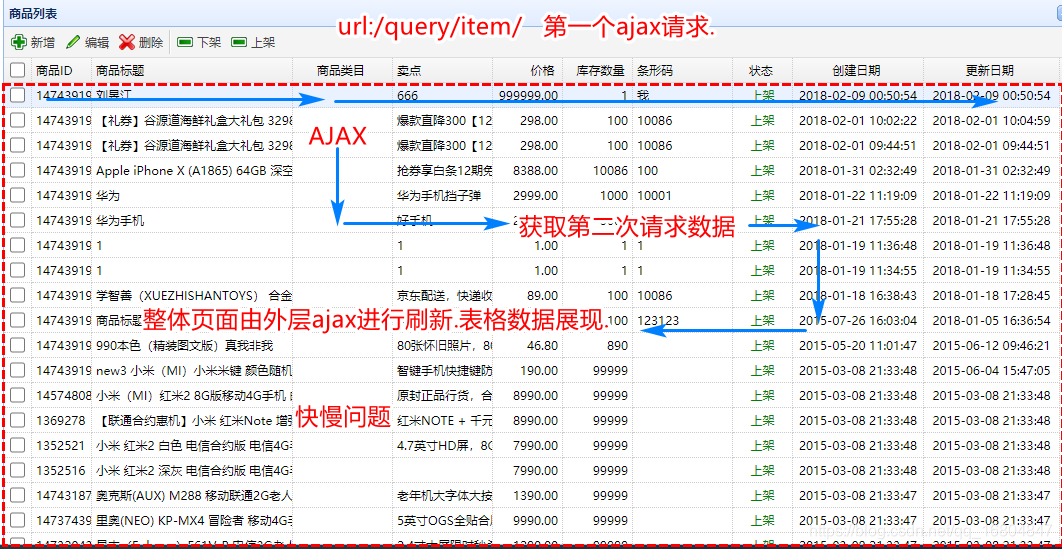Click the update date 2018-01-05 16:36:54
1062x549 pixels.
coord(992,321)
